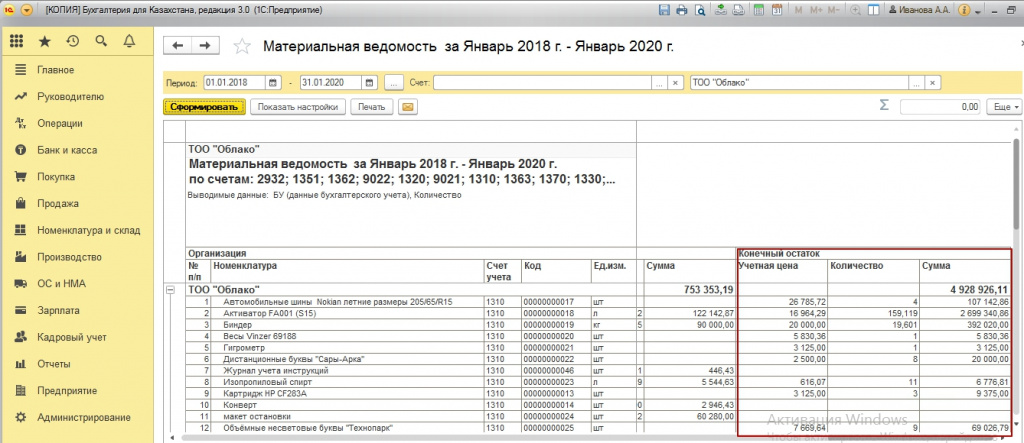Click the Счет account input field
This screenshot has width=1024, height=443.
pos(542,83)
